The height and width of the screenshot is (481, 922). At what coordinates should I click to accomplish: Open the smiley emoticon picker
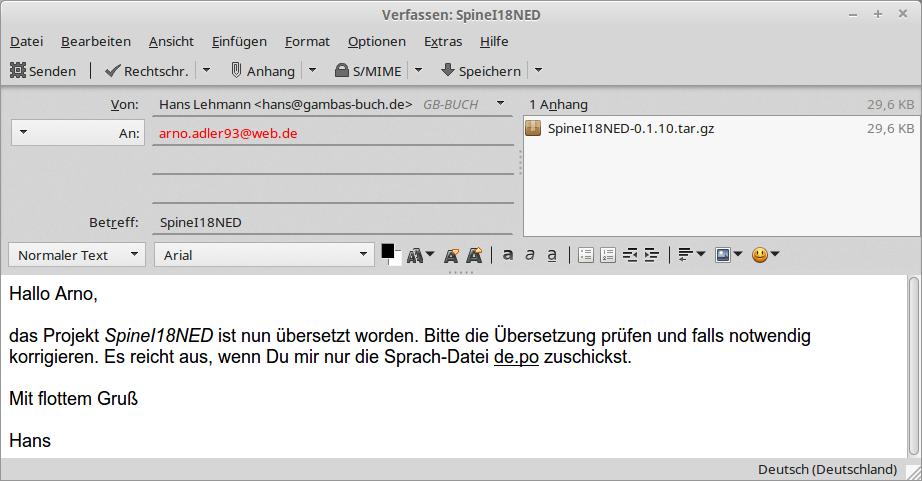[765, 255]
